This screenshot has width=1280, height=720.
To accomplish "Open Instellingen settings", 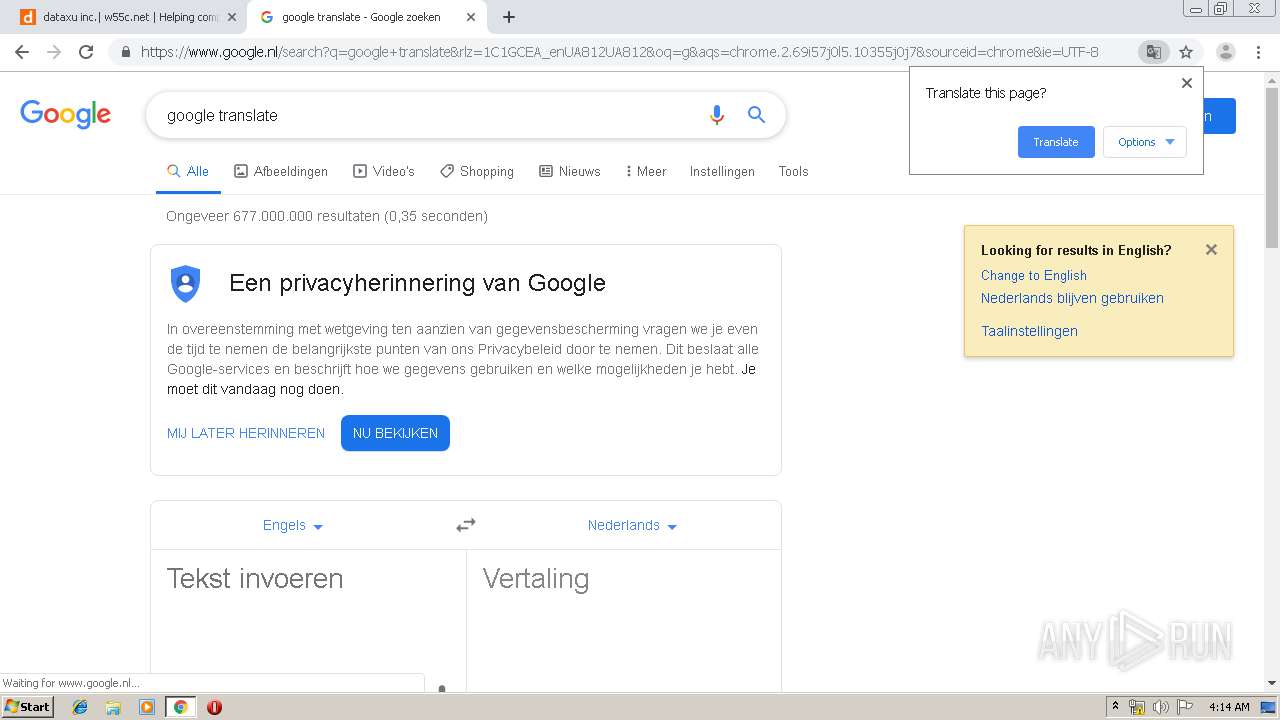I will [x=722, y=171].
